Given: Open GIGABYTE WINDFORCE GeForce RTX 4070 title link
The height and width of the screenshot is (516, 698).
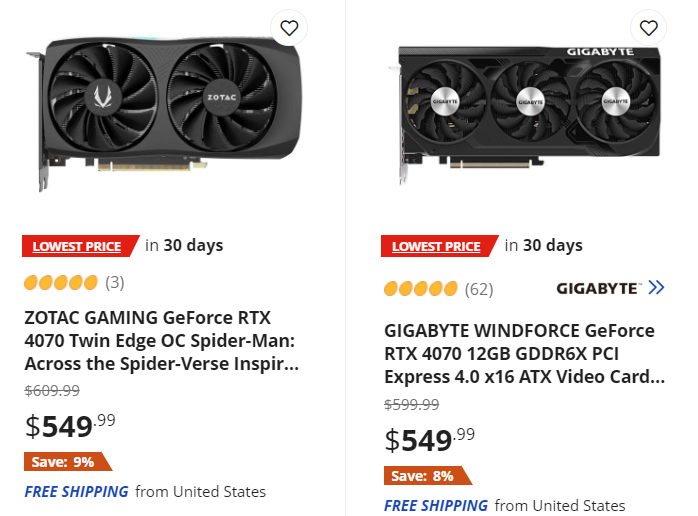Looking at the screenshot, I should (x=521, y=353).
